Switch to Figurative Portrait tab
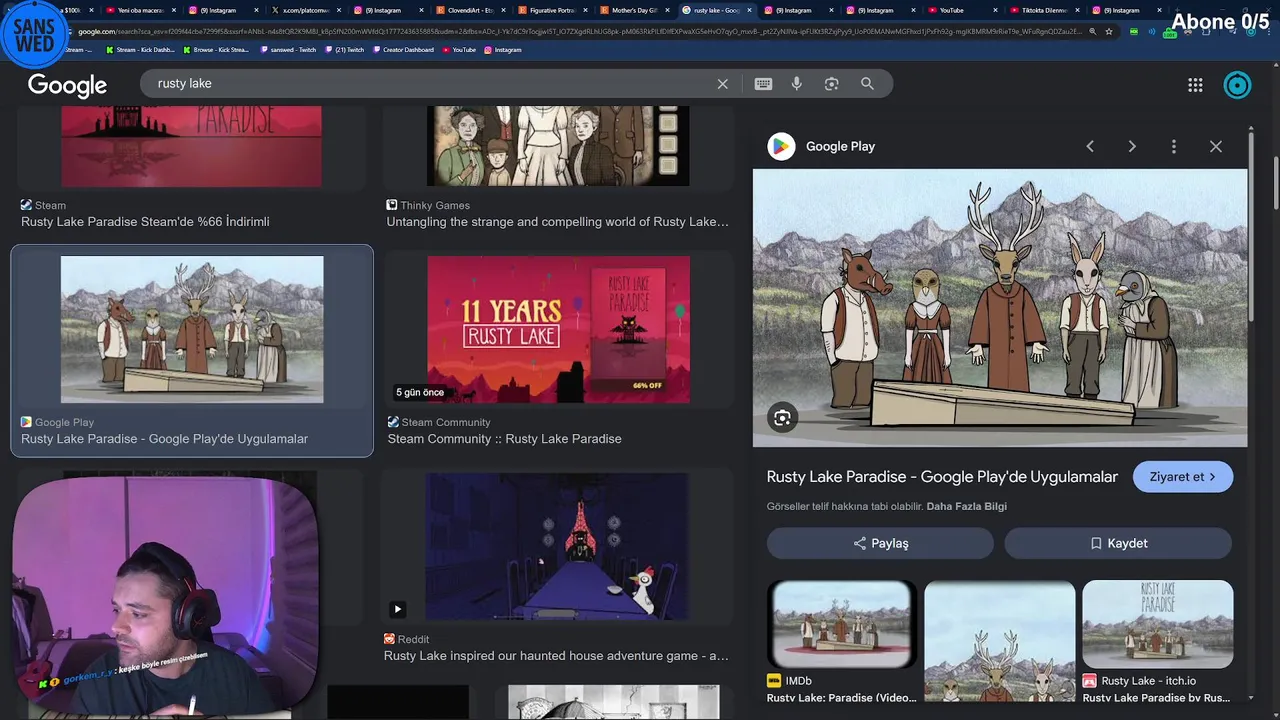Image resolution: width=1280 pixels, height=720 pixels. pyautogui.click(x=551, y=10)
